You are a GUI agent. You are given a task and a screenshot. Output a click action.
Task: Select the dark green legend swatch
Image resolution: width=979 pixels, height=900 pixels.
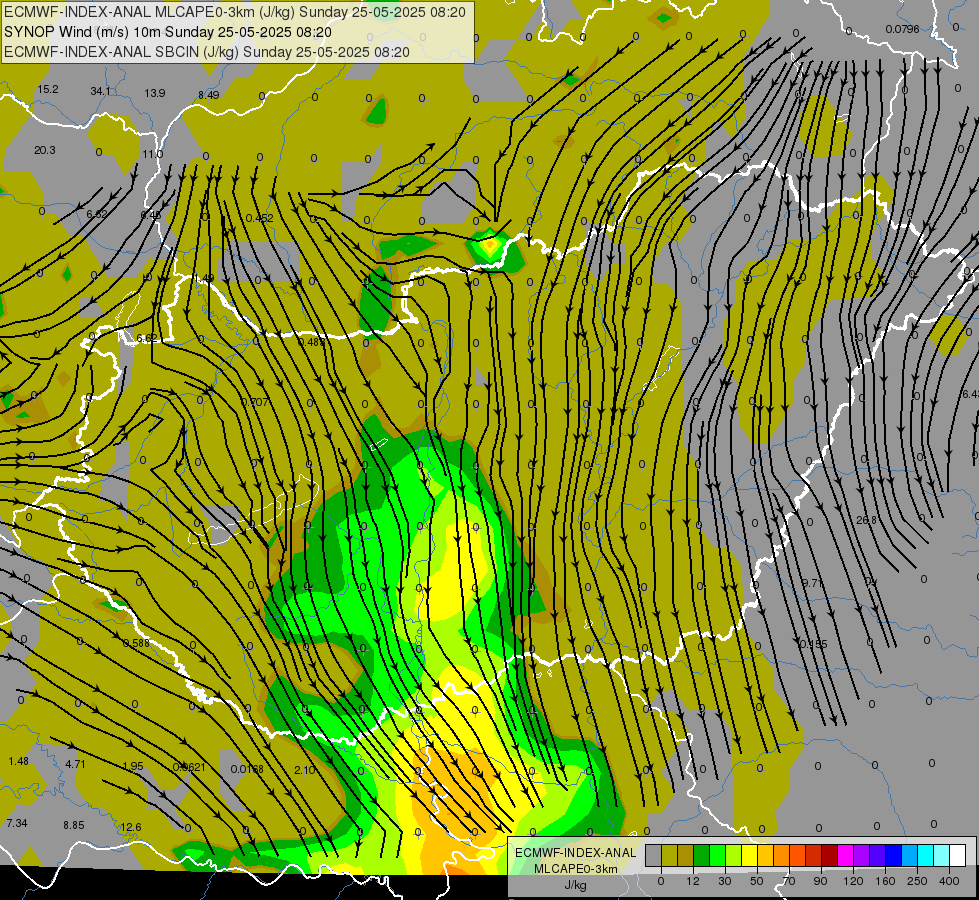click(701, 855)
